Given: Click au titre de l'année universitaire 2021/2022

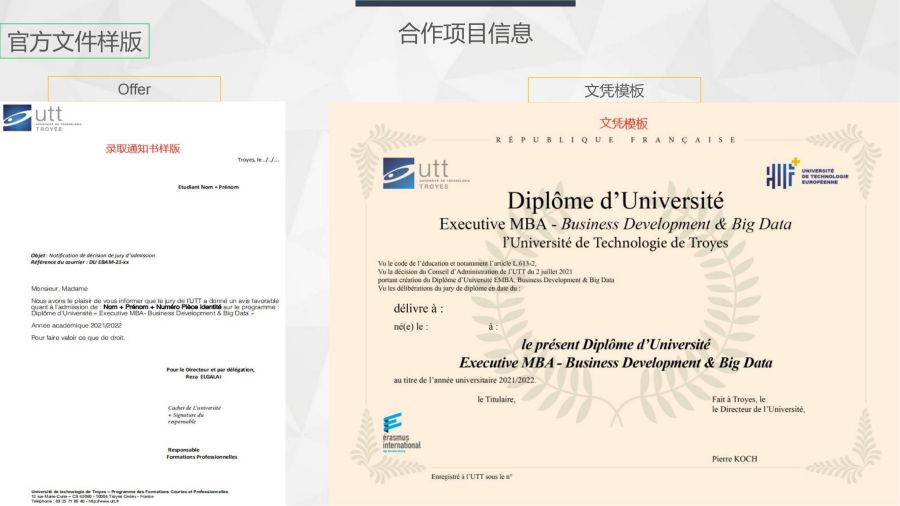Looking at the screenshot, I should click(464, 380).
